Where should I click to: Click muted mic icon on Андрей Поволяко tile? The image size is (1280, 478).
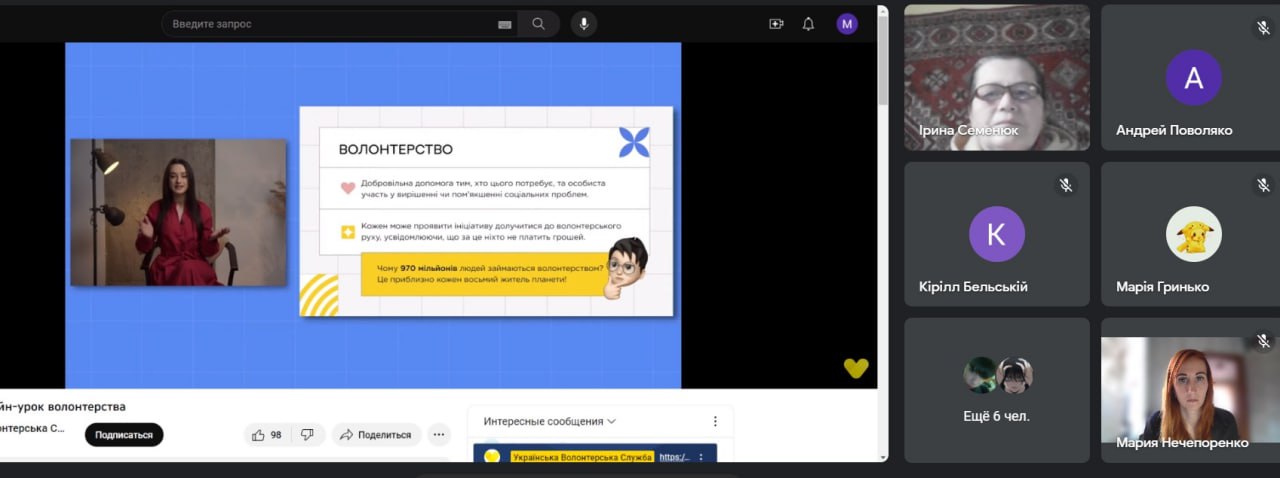click(x=1263, y=29)
